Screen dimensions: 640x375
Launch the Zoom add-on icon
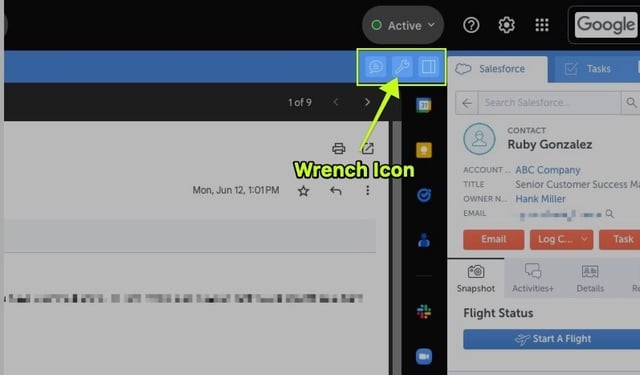pyautogui.click(x=424, y=357)
